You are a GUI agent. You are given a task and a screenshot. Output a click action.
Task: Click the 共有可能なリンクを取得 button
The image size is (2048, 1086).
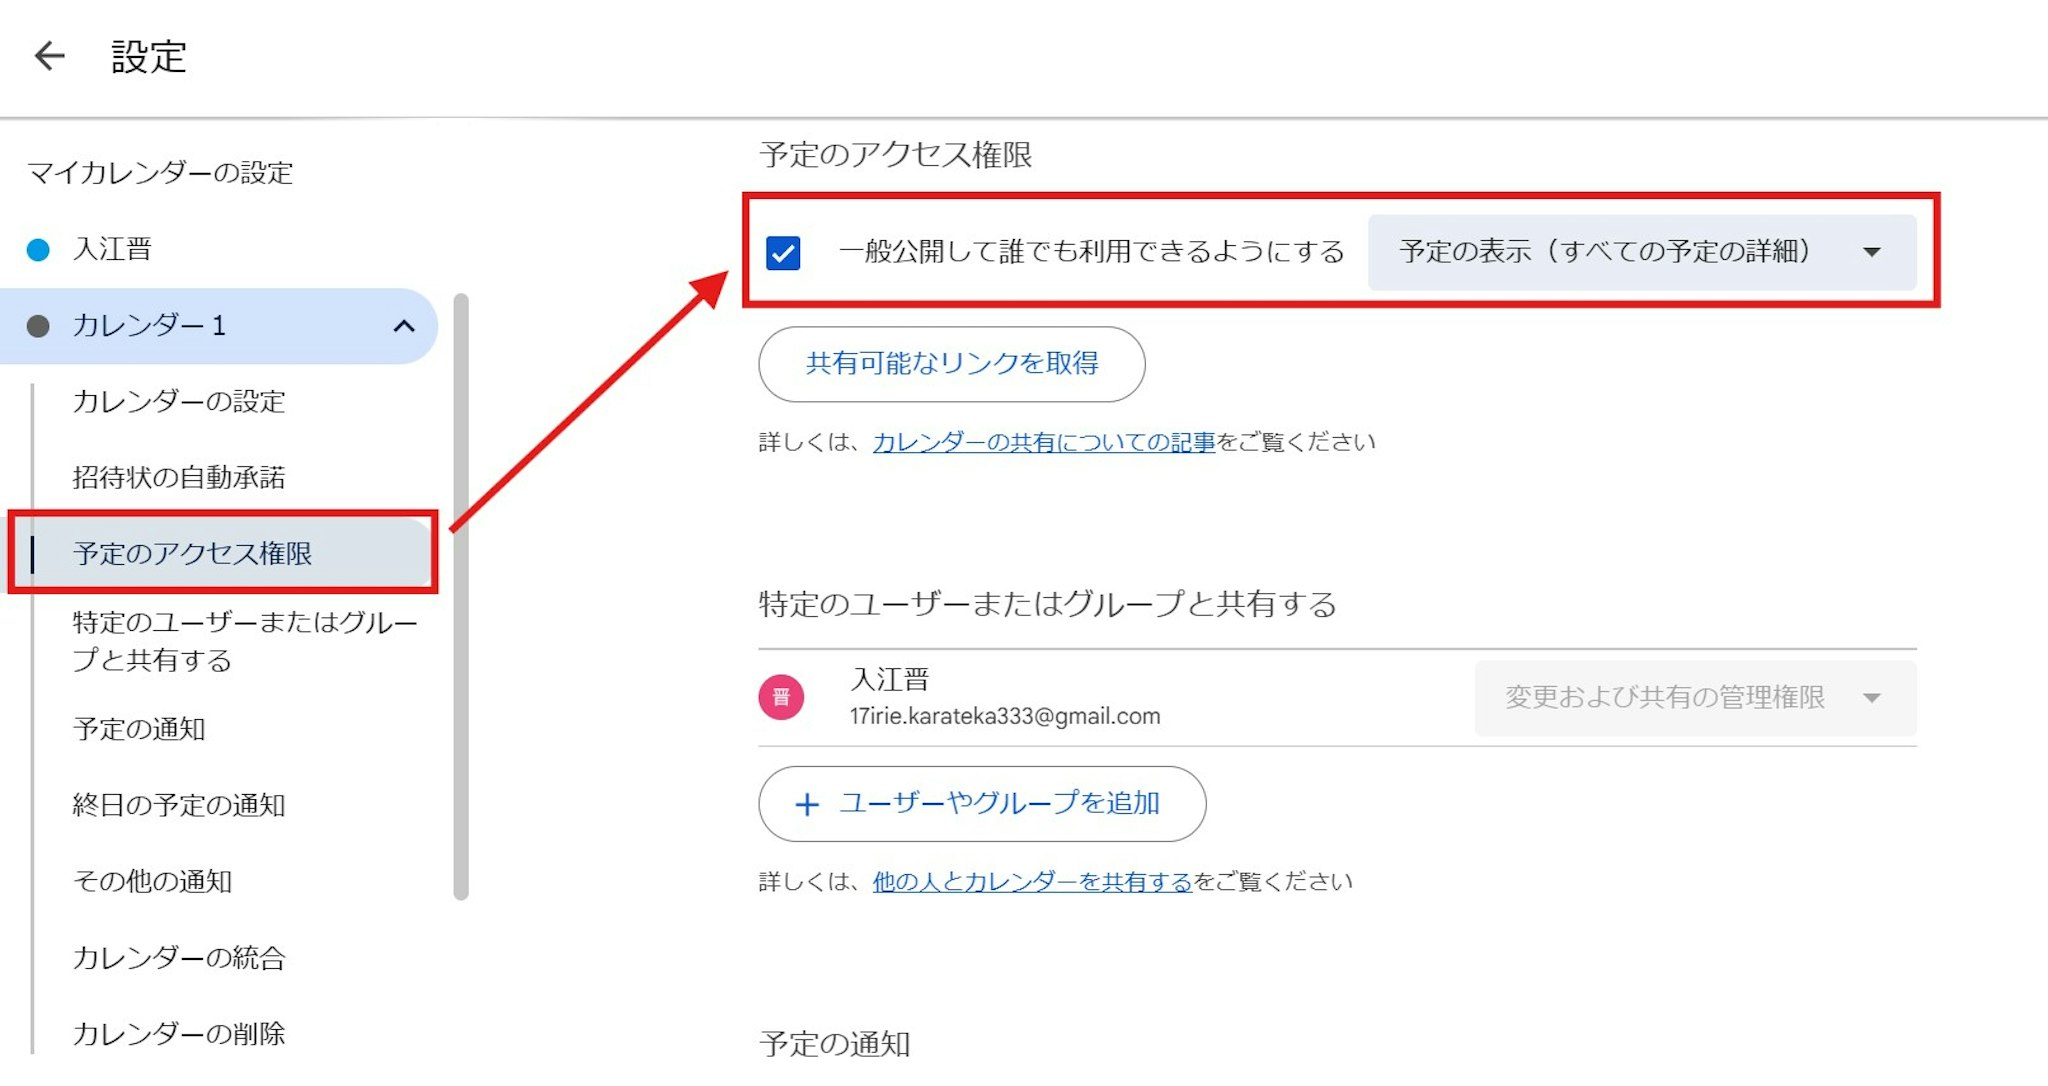pos(951,364)
